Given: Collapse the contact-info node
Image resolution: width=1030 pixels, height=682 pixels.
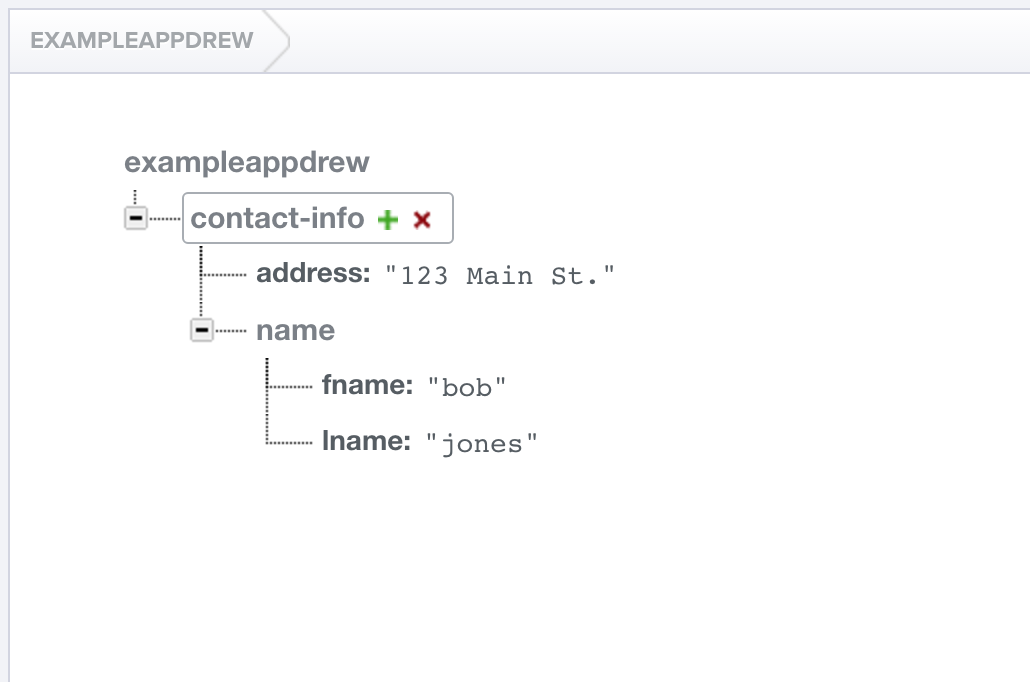Looking at the screenshot, I should coord(136,218).
